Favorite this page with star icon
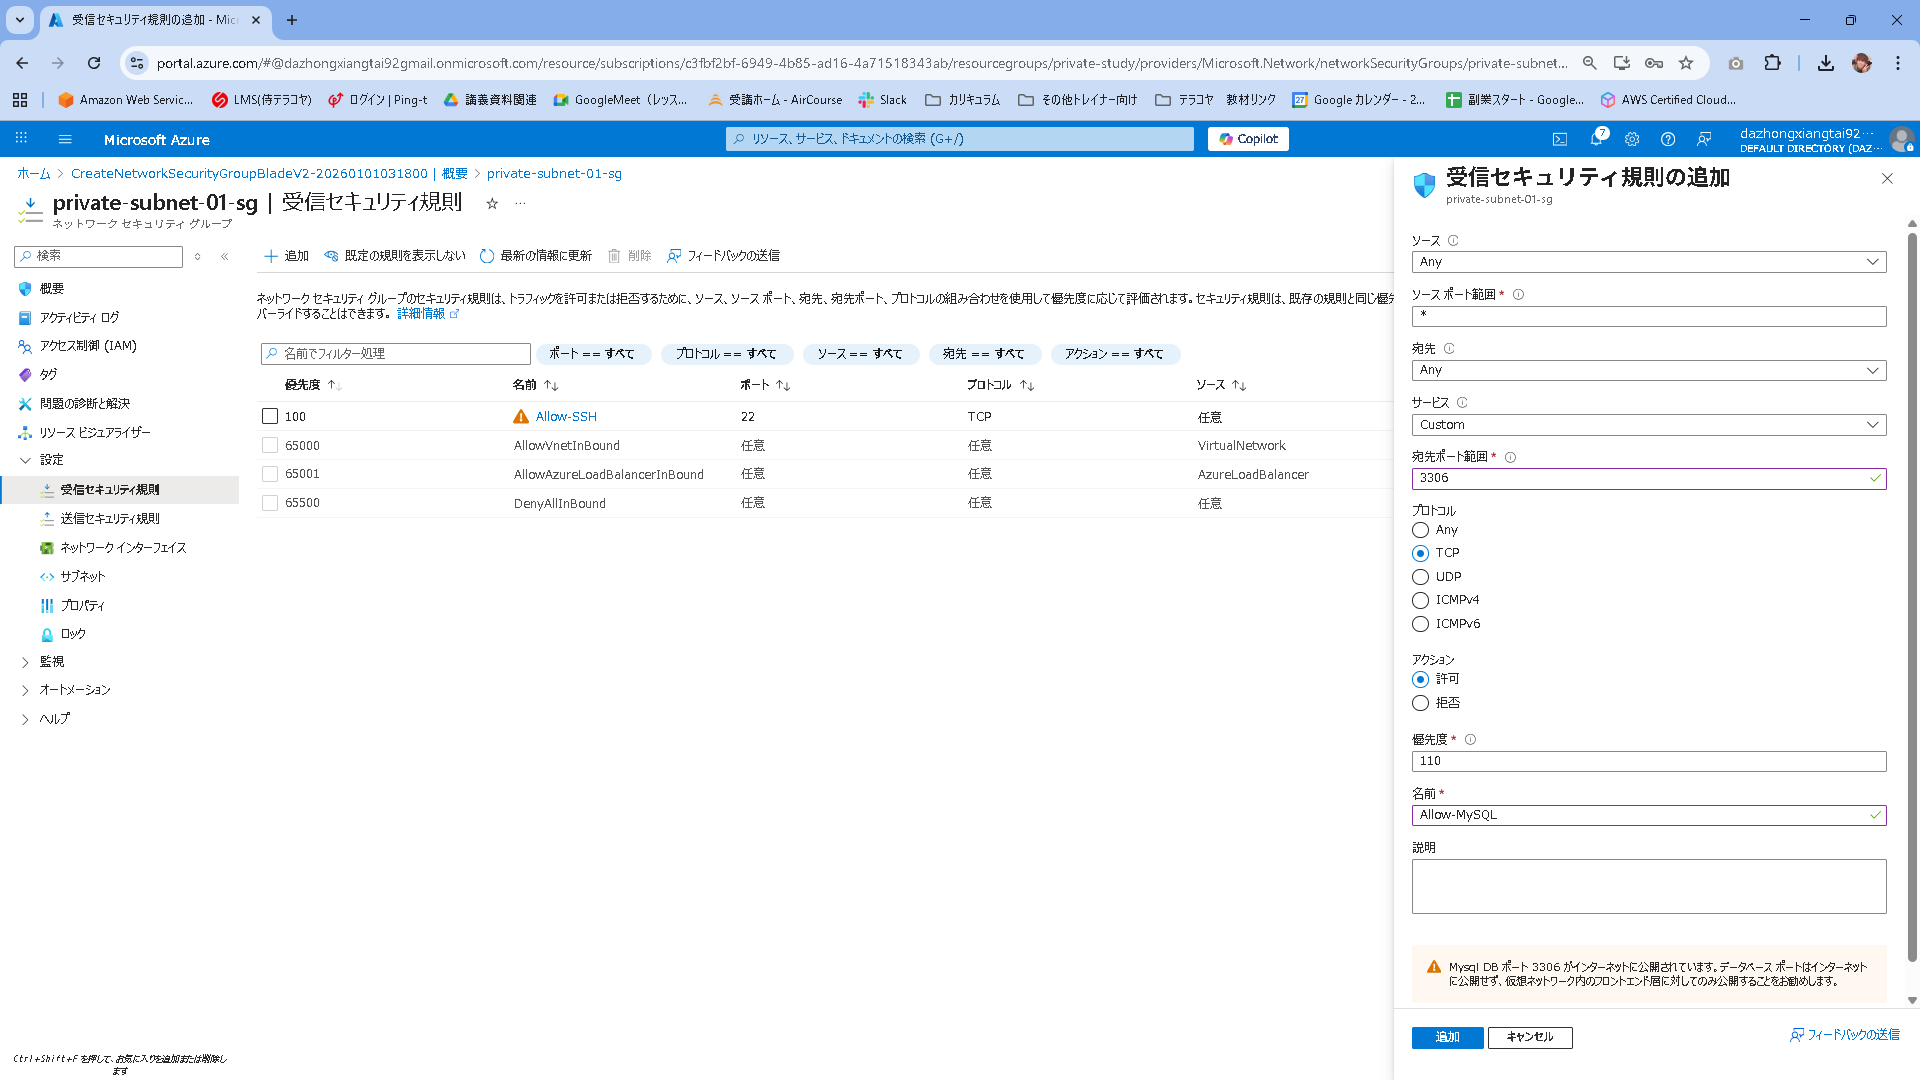This screenshot has height=1080, width=1920. 492,204
